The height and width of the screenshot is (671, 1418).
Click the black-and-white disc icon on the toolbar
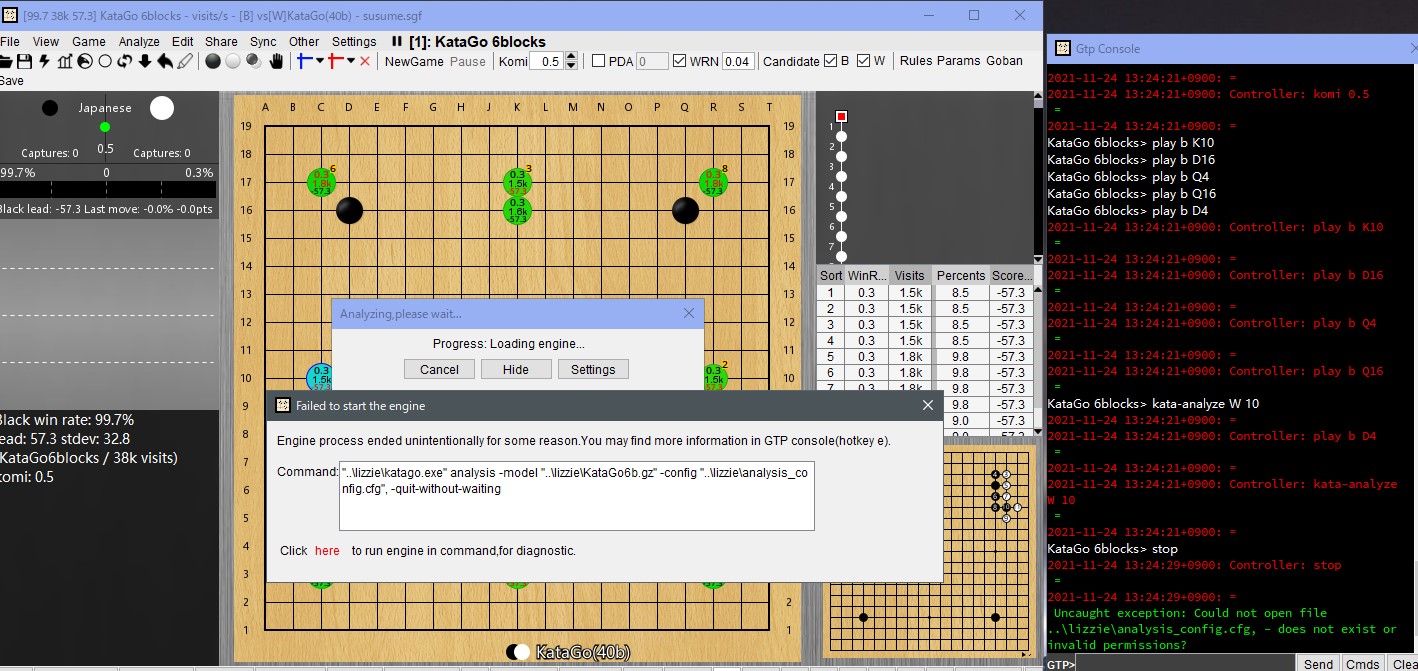click(85, 62)
